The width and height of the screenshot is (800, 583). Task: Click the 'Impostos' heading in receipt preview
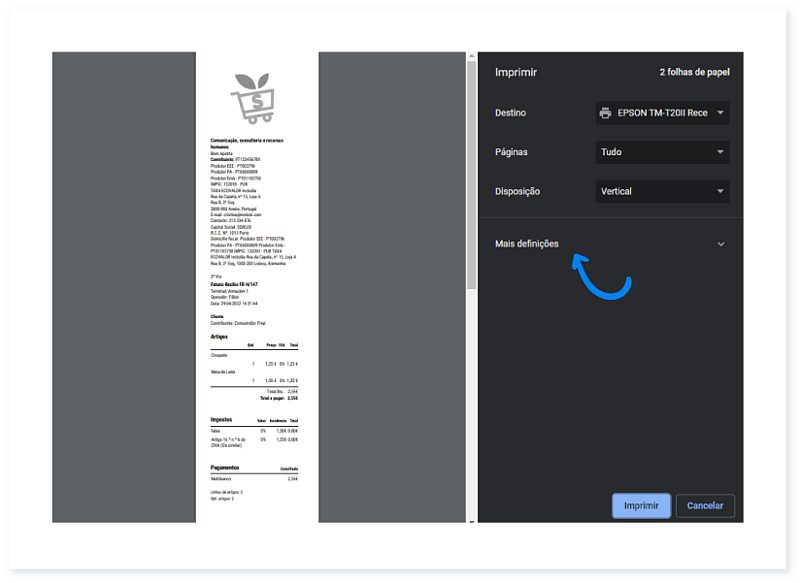pyautogui.click(x=221, y=419)
